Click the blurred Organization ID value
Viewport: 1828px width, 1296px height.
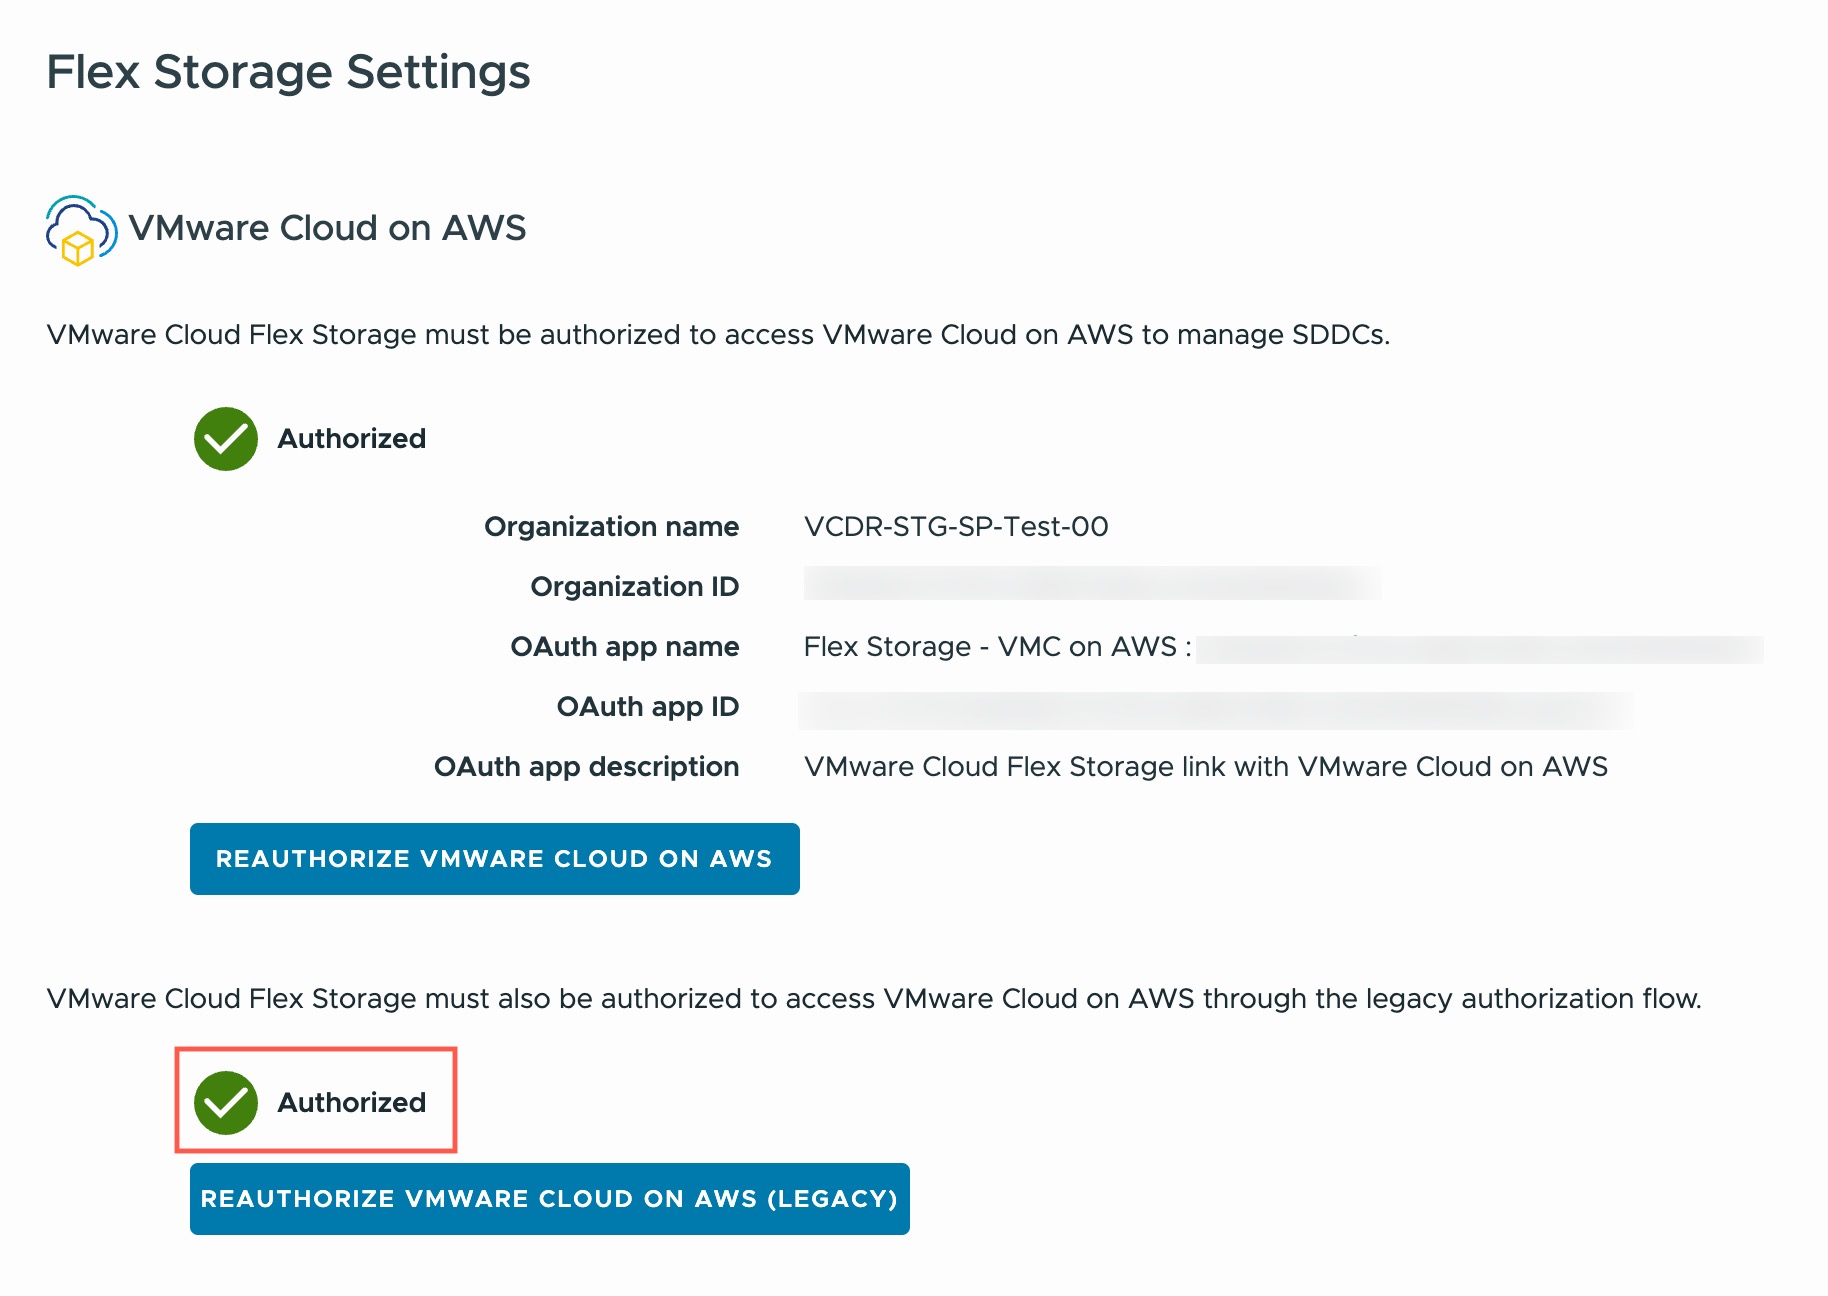click(1093, 584)
